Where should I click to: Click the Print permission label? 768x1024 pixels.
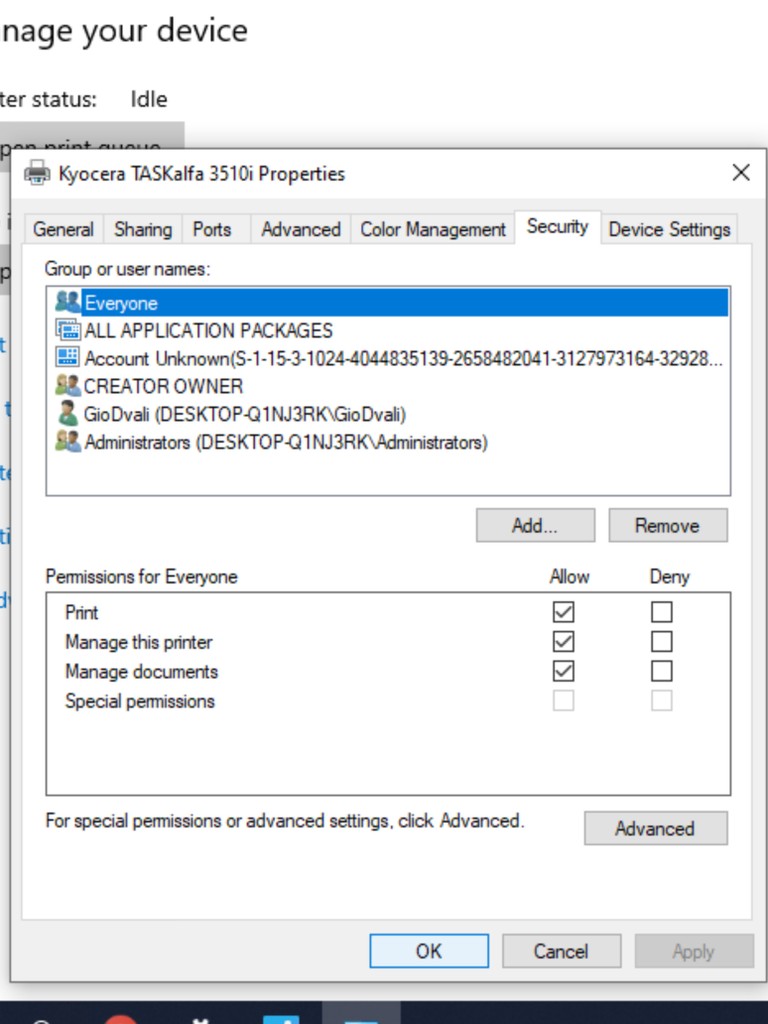click(82, 613)
